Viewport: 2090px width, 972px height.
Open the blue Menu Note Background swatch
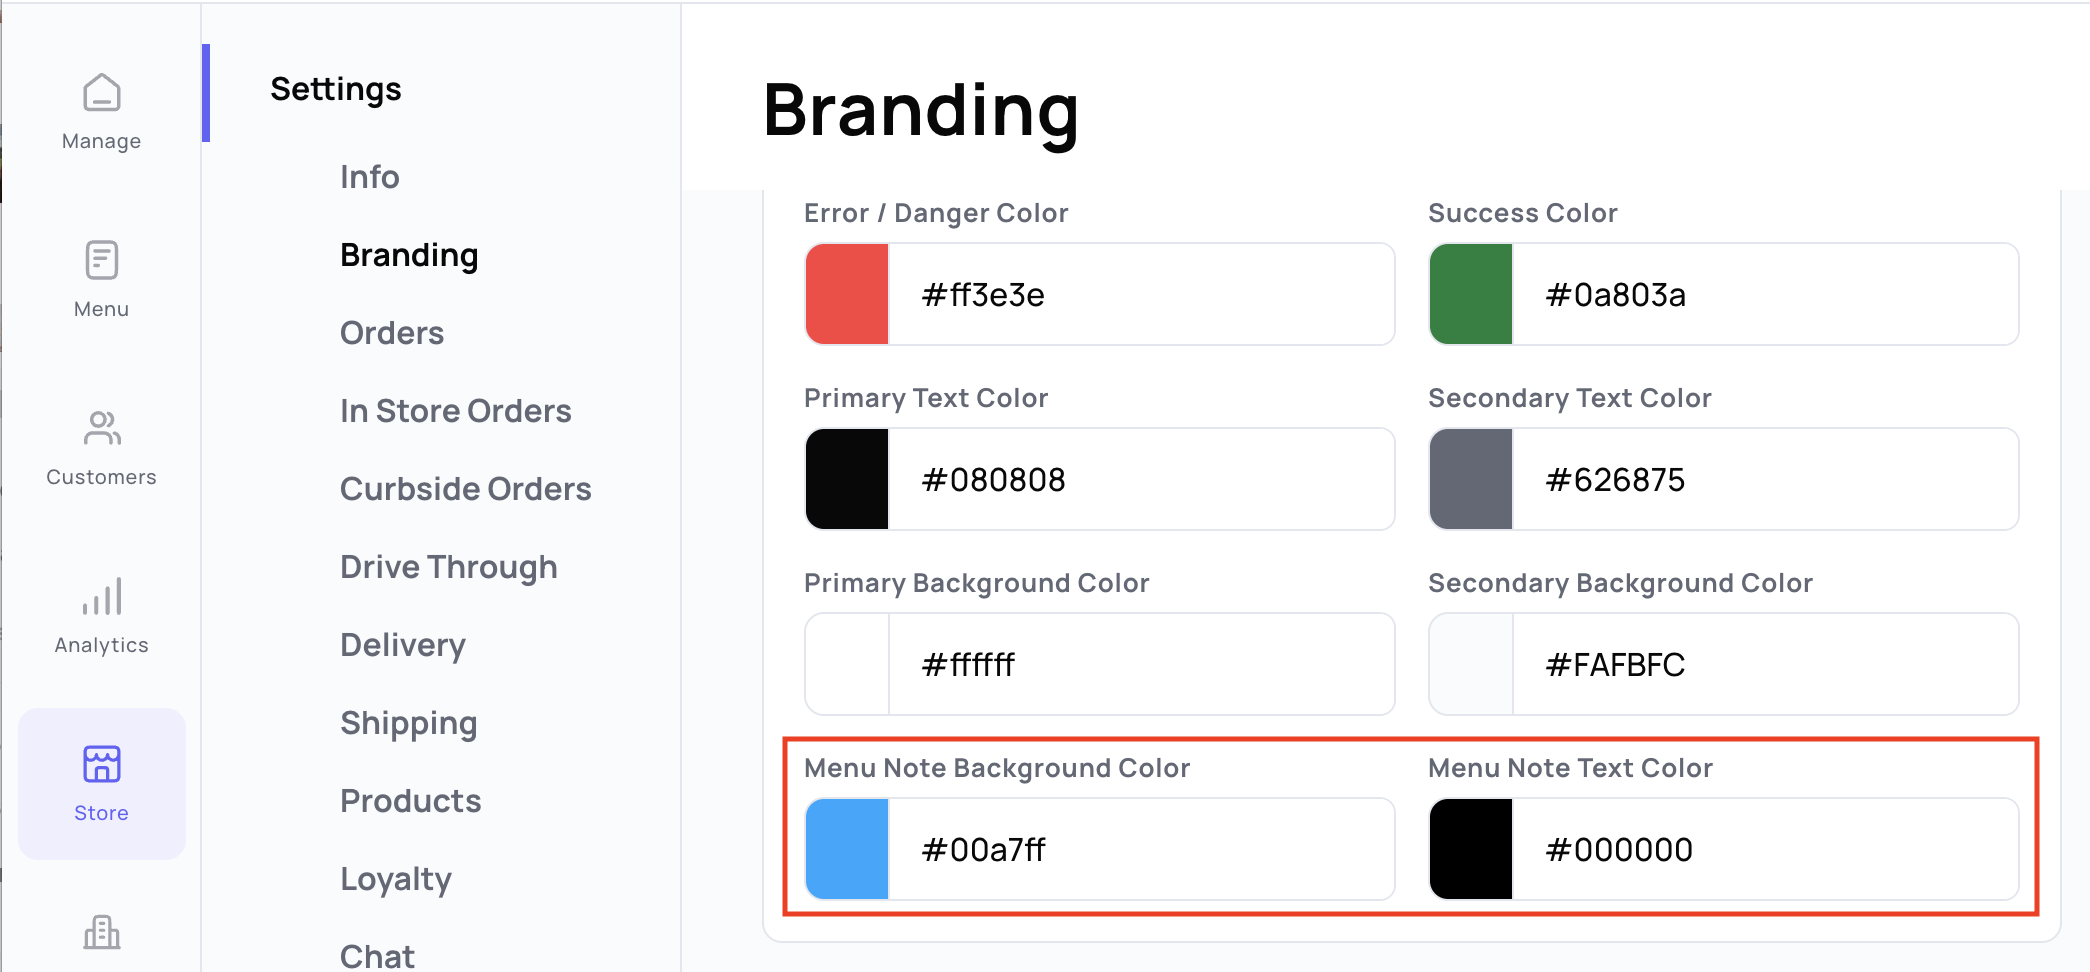[848, 850]
